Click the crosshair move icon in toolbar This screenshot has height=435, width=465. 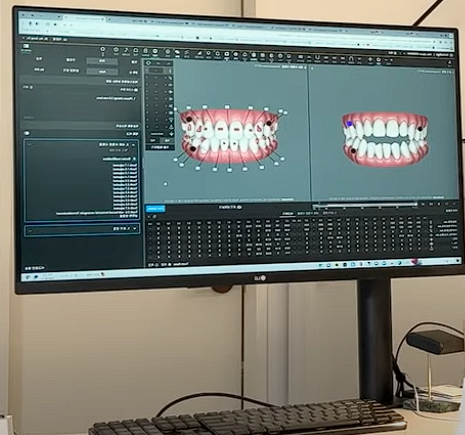coord(370,59)
